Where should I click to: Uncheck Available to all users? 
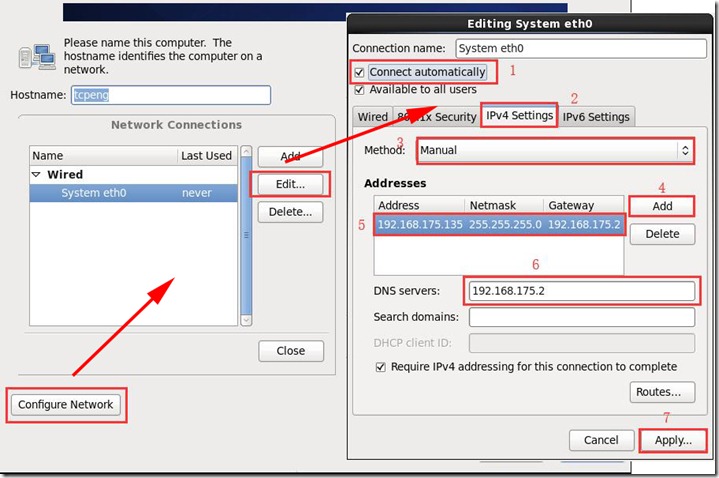(x=361, y=90)
